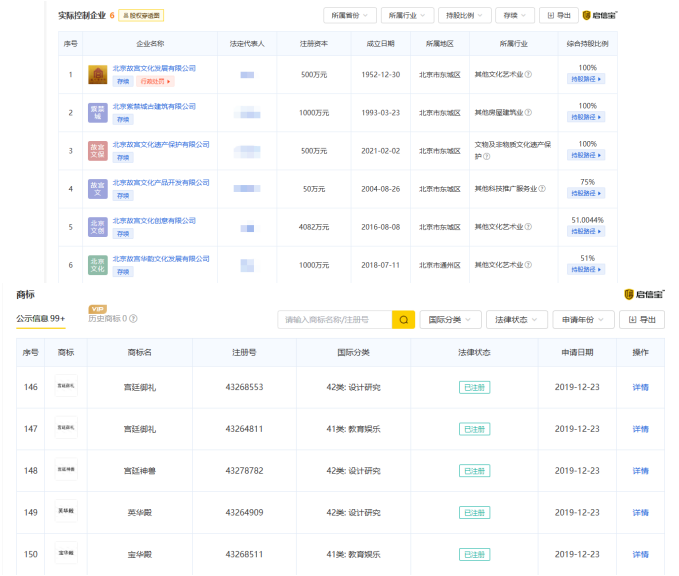Open 北京故宫文化创意有限公司 company link
The height and width of the screenshot is (576, 679).
pyautogui.click(x=154, y=221)
